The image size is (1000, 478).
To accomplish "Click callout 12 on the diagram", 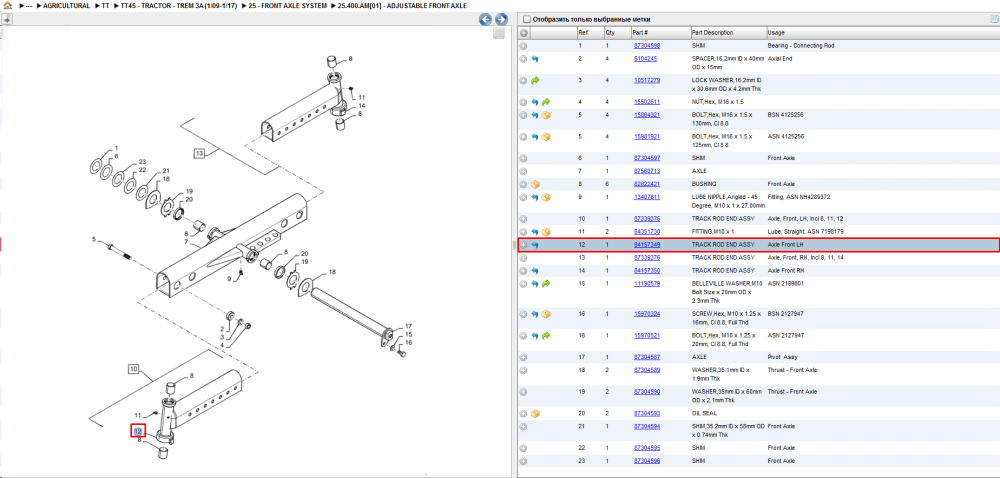I will click(x=138, y=431).
